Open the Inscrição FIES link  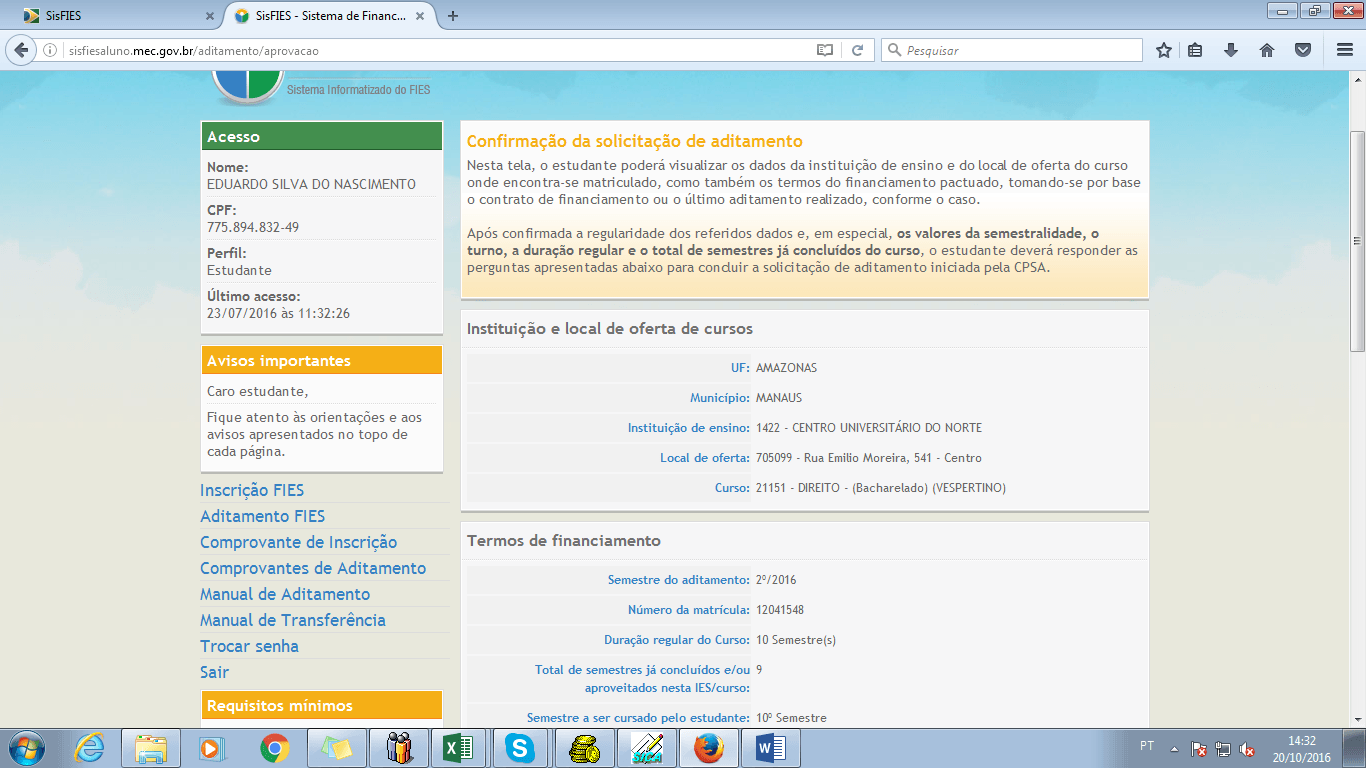(252, 490)
